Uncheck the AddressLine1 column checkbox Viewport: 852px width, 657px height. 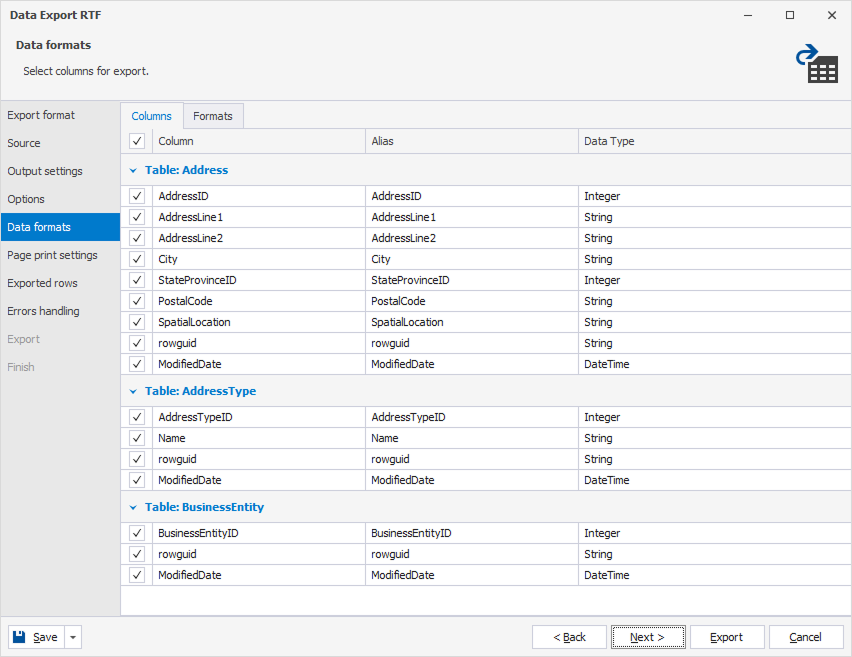pos(137,217)
